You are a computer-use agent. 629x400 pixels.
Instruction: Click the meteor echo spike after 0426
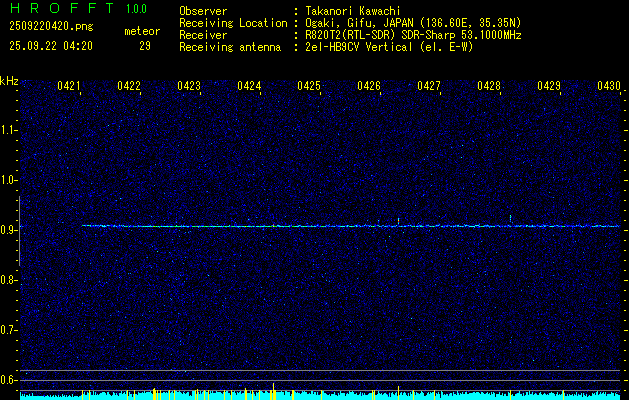pyautogui.click(x=398, y=222)
